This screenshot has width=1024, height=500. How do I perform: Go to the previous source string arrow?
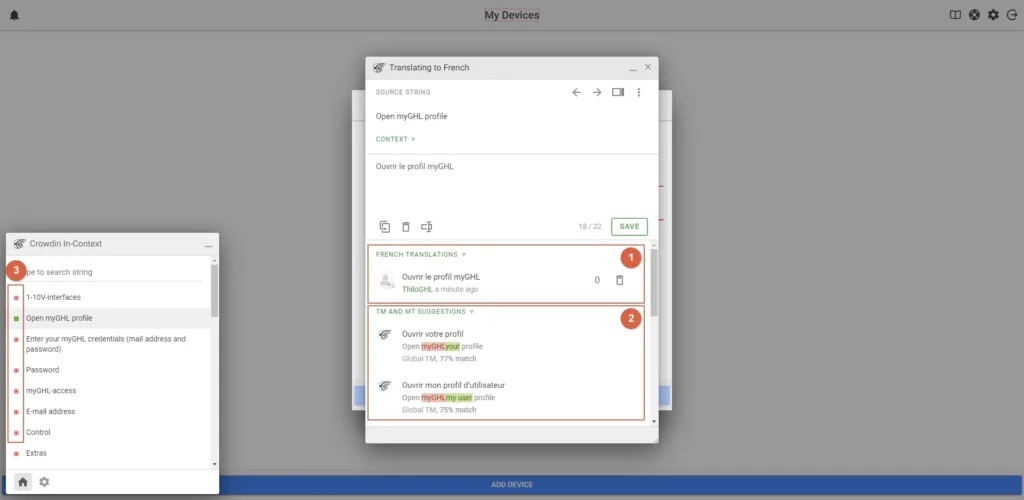[x=576, y=92]
